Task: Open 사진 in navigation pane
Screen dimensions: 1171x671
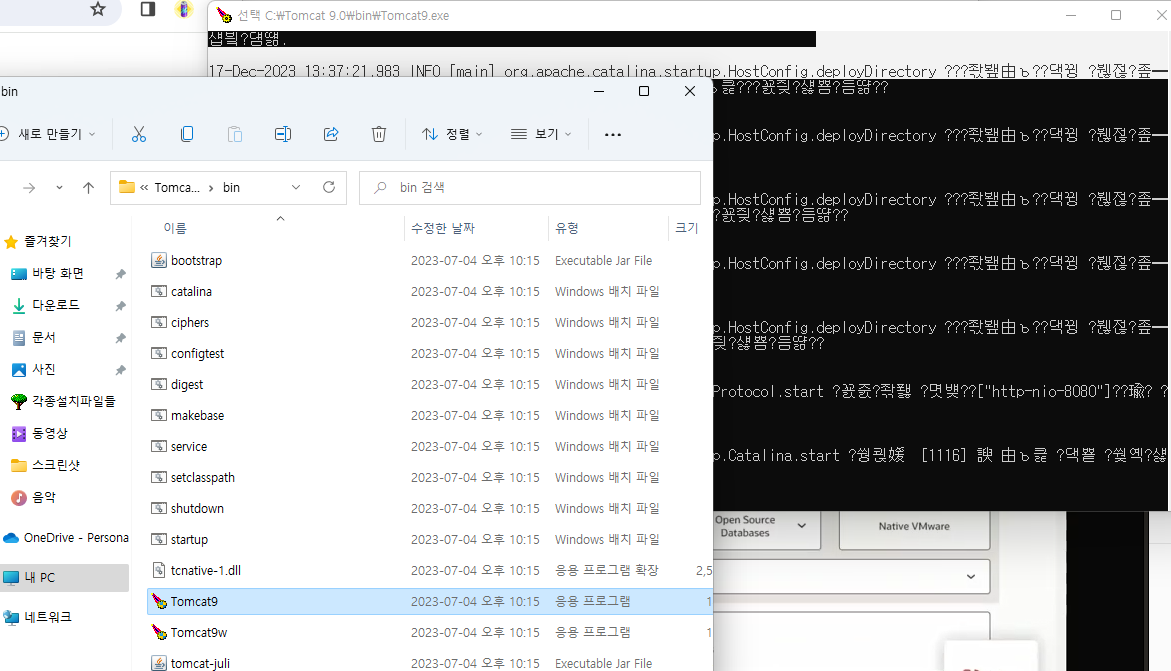Action: (x=43, y=369)
